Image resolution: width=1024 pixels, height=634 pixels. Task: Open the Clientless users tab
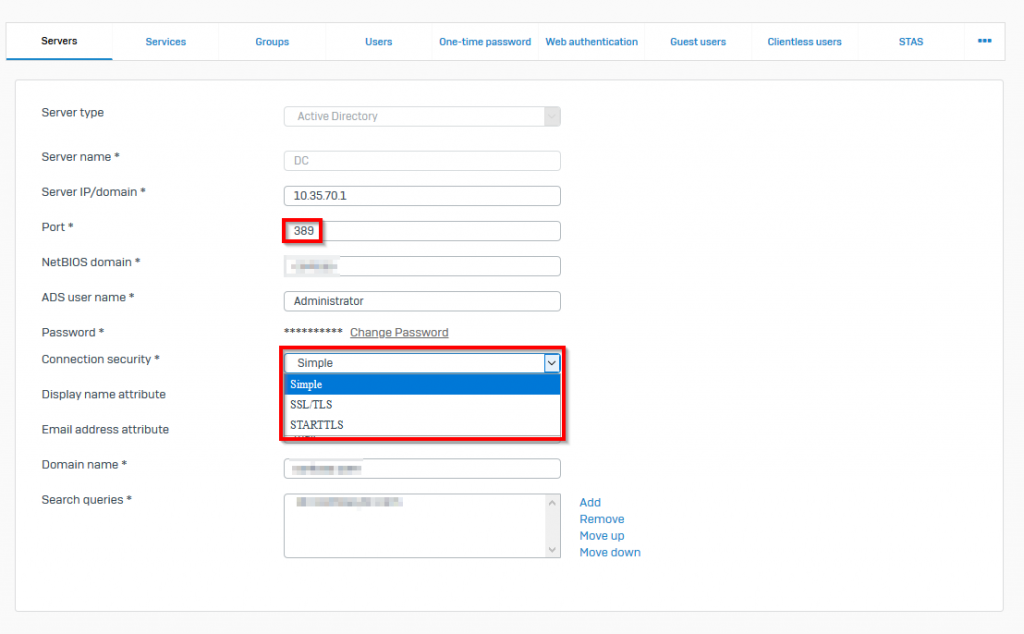point(804,42)
